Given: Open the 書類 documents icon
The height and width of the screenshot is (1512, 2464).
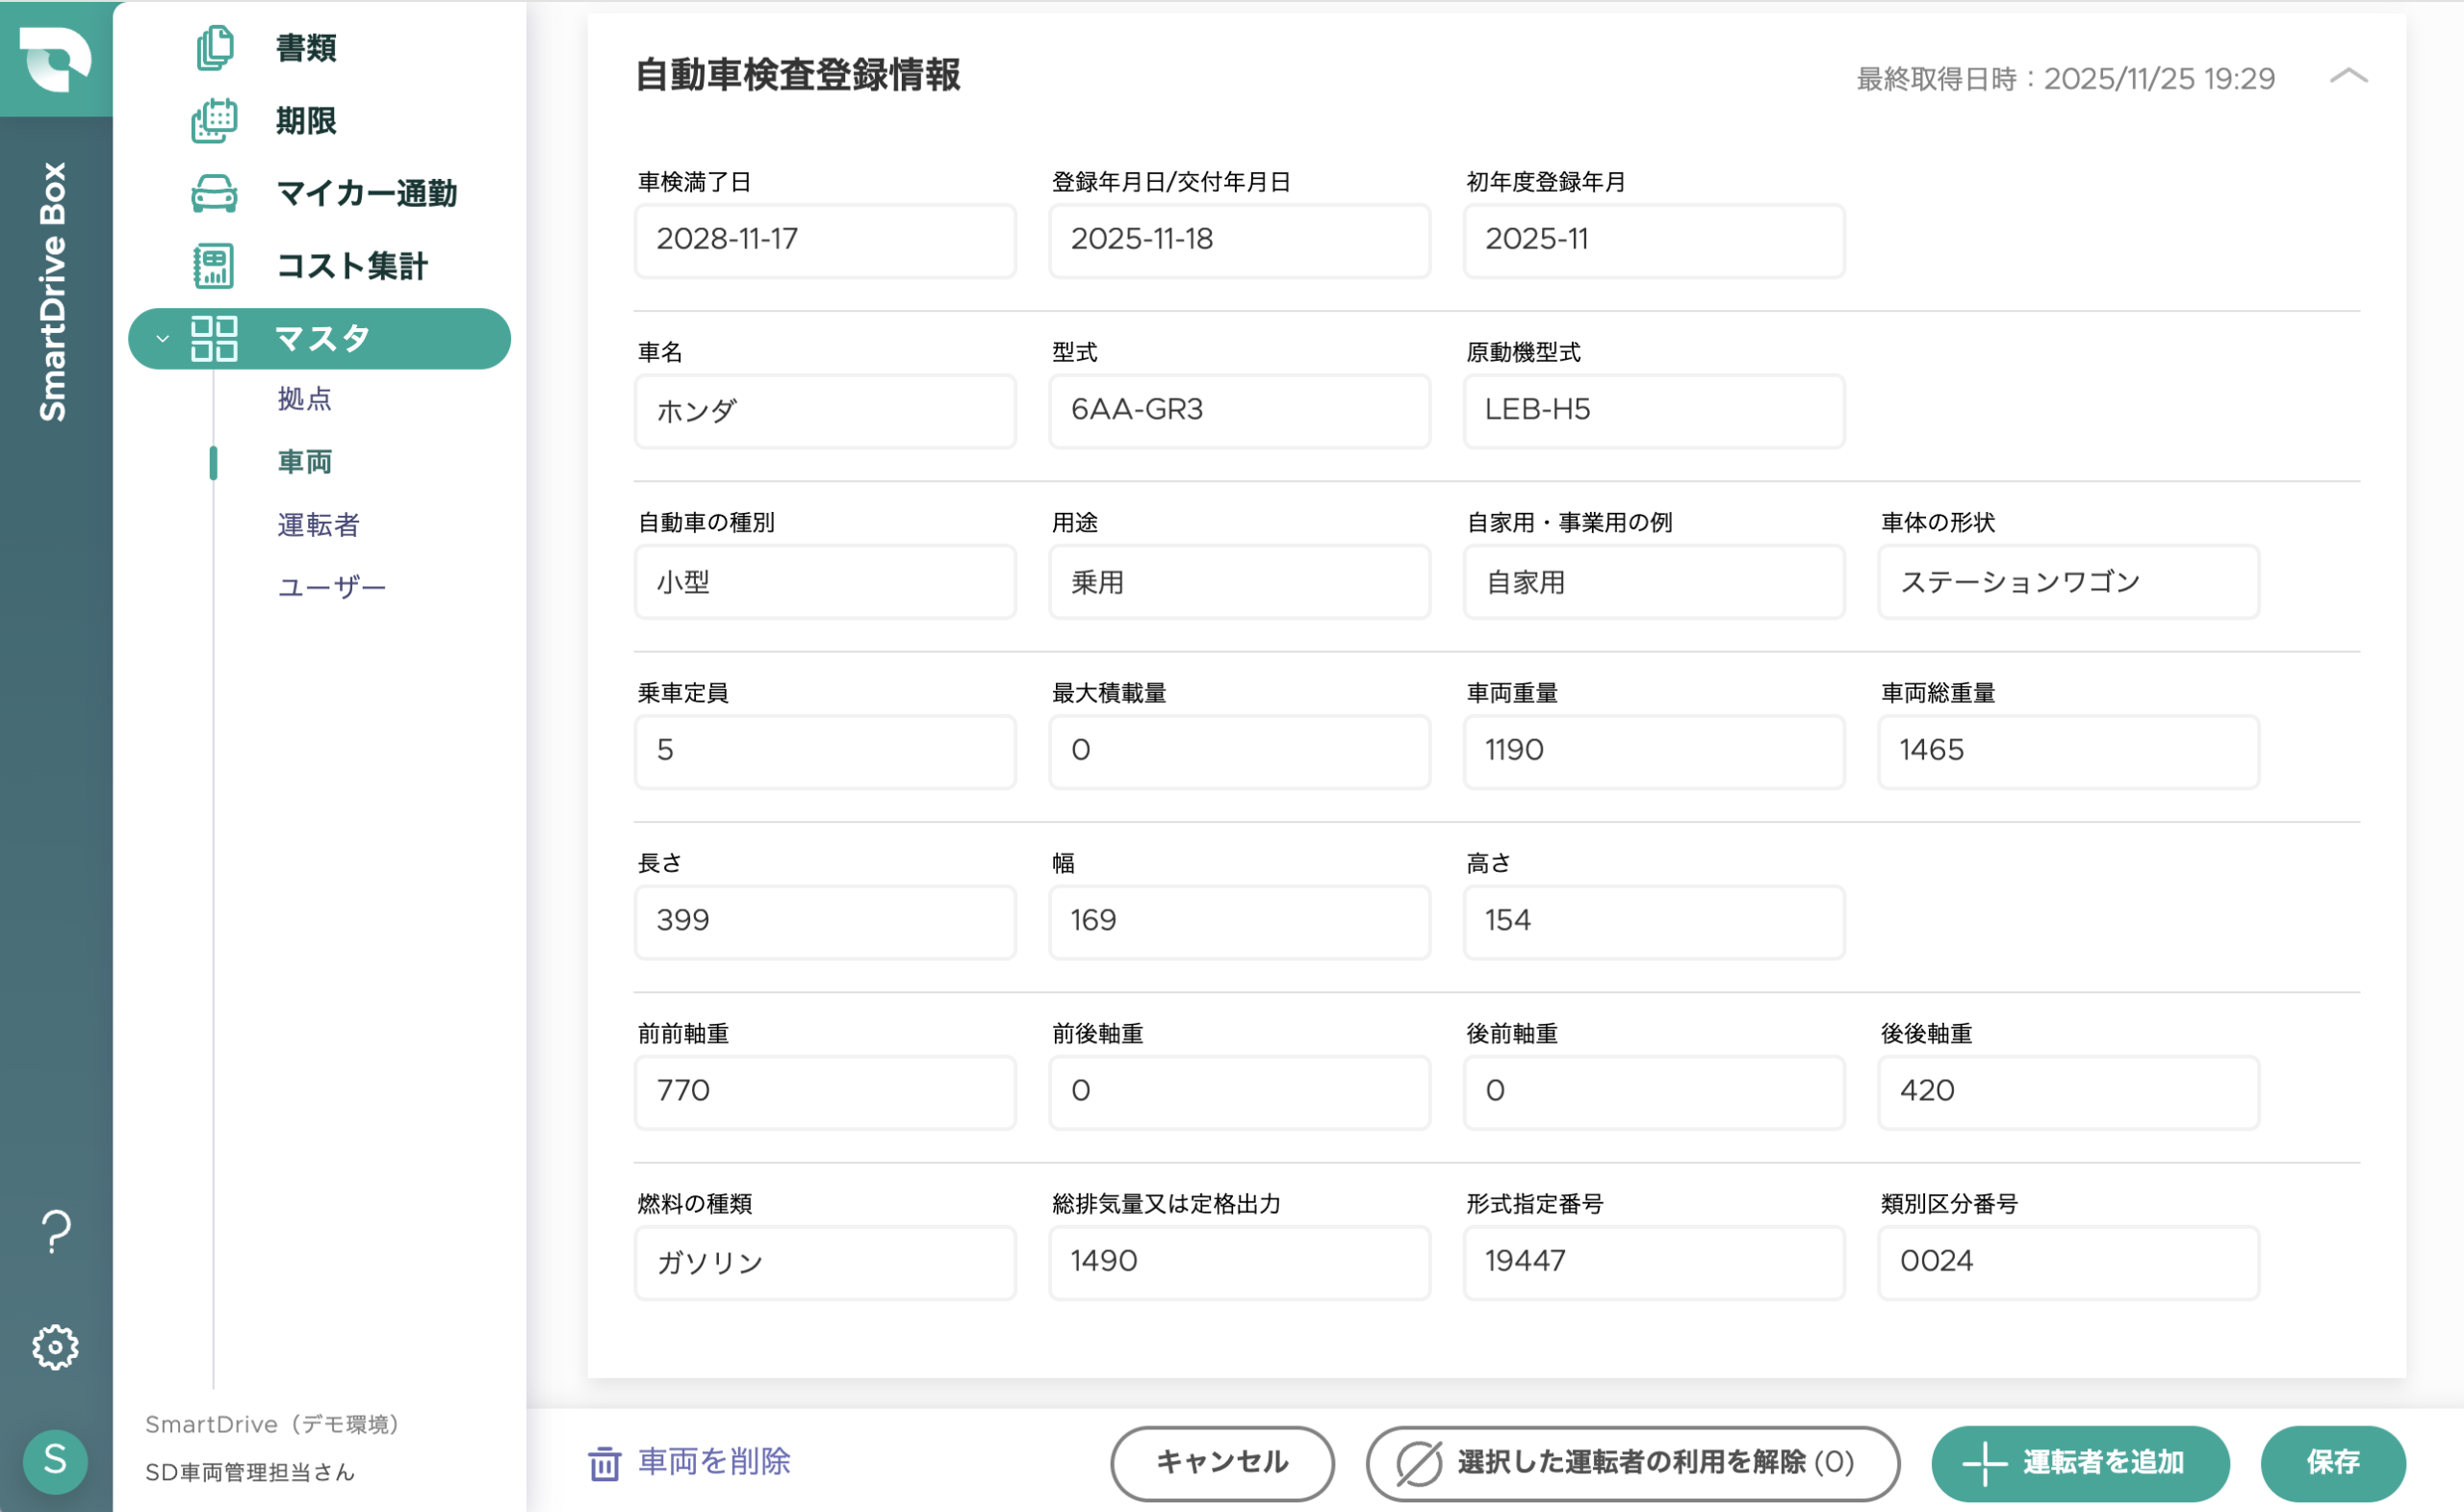Looking at the screenshot, I should [212, 48].
